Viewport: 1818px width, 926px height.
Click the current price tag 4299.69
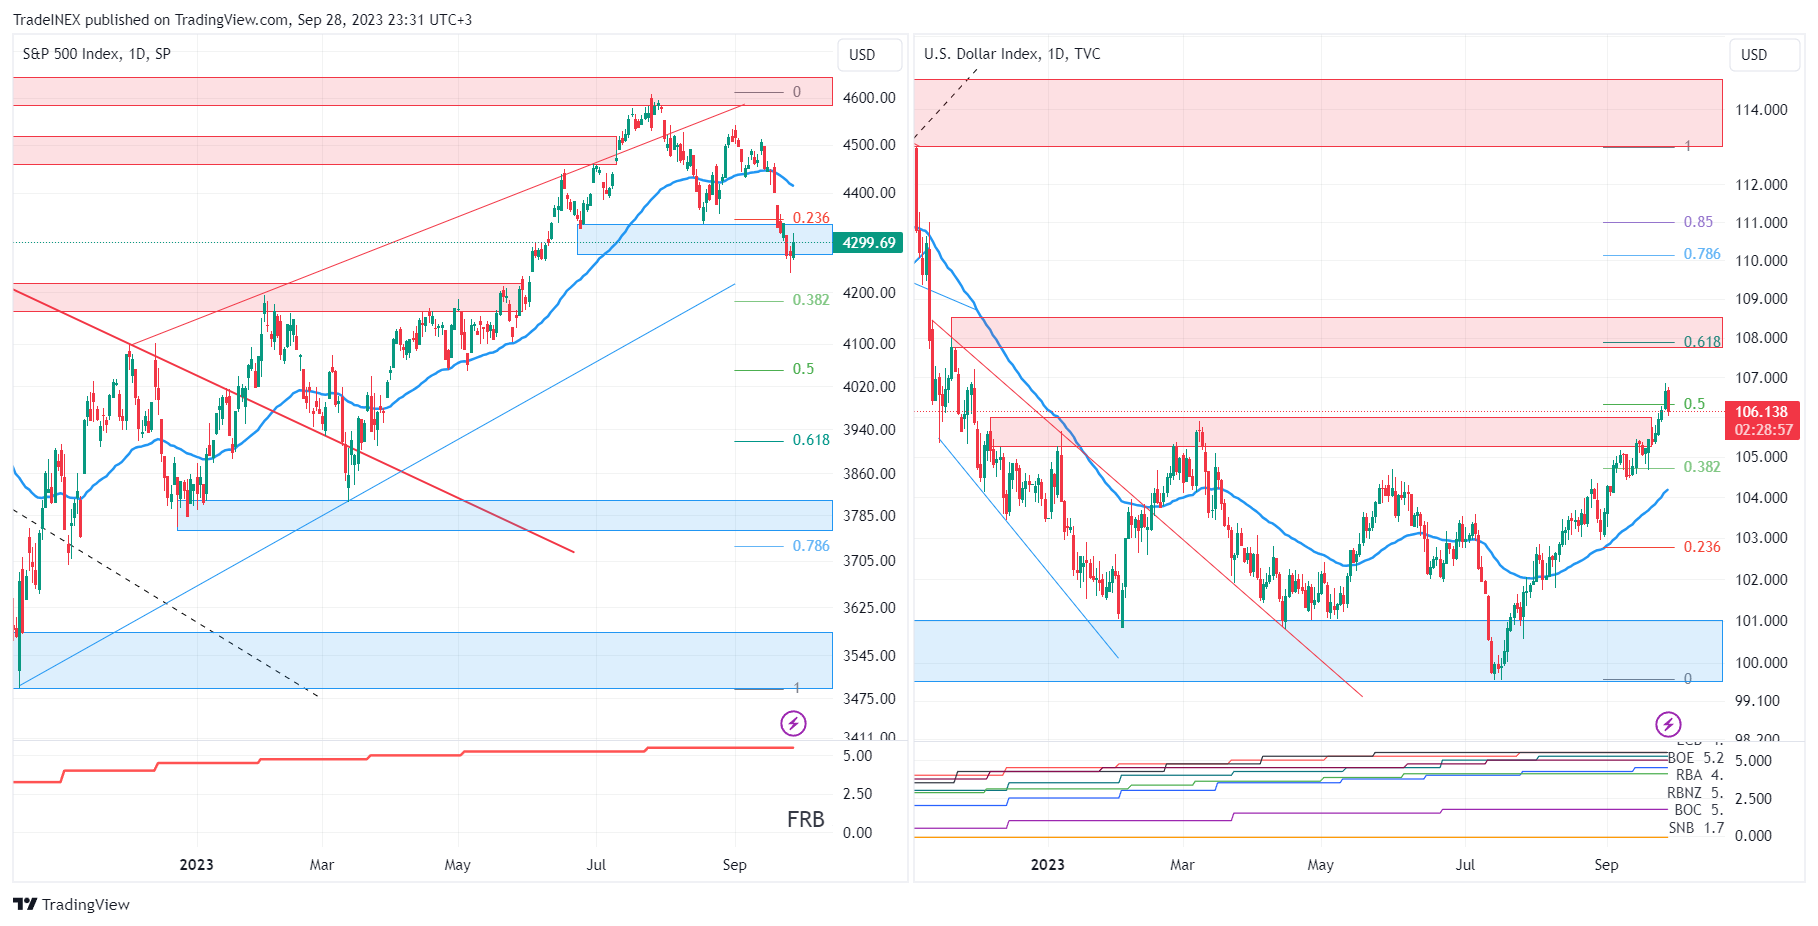pyautogui.click(x=868, y=243)
